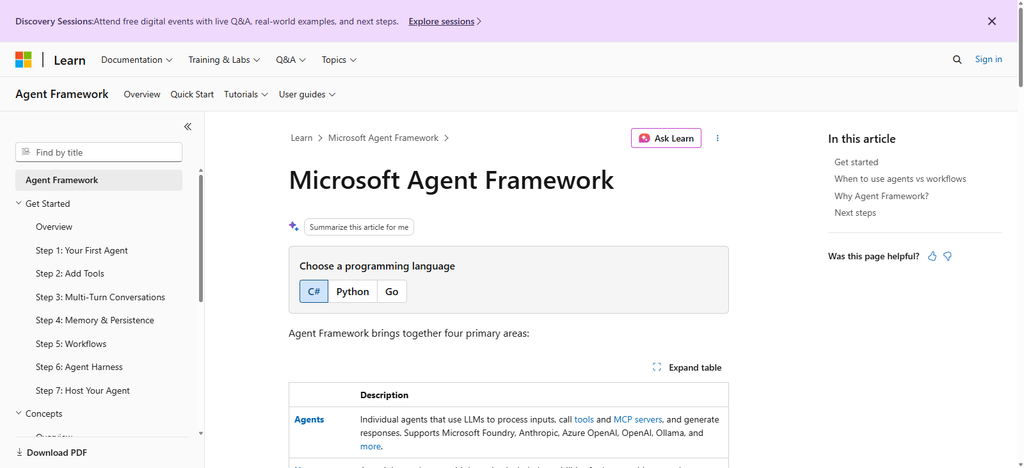Open Step 7: Host Your Agent

(x=83, y=390)
